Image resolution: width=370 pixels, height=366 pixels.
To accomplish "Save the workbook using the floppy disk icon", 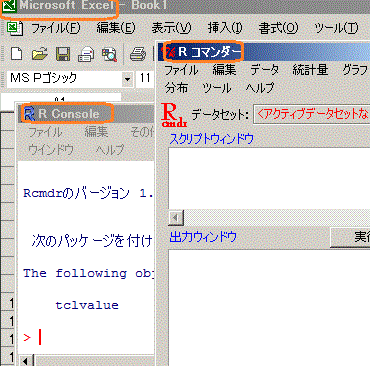I will pyautogui.click(x=63, y=54).
